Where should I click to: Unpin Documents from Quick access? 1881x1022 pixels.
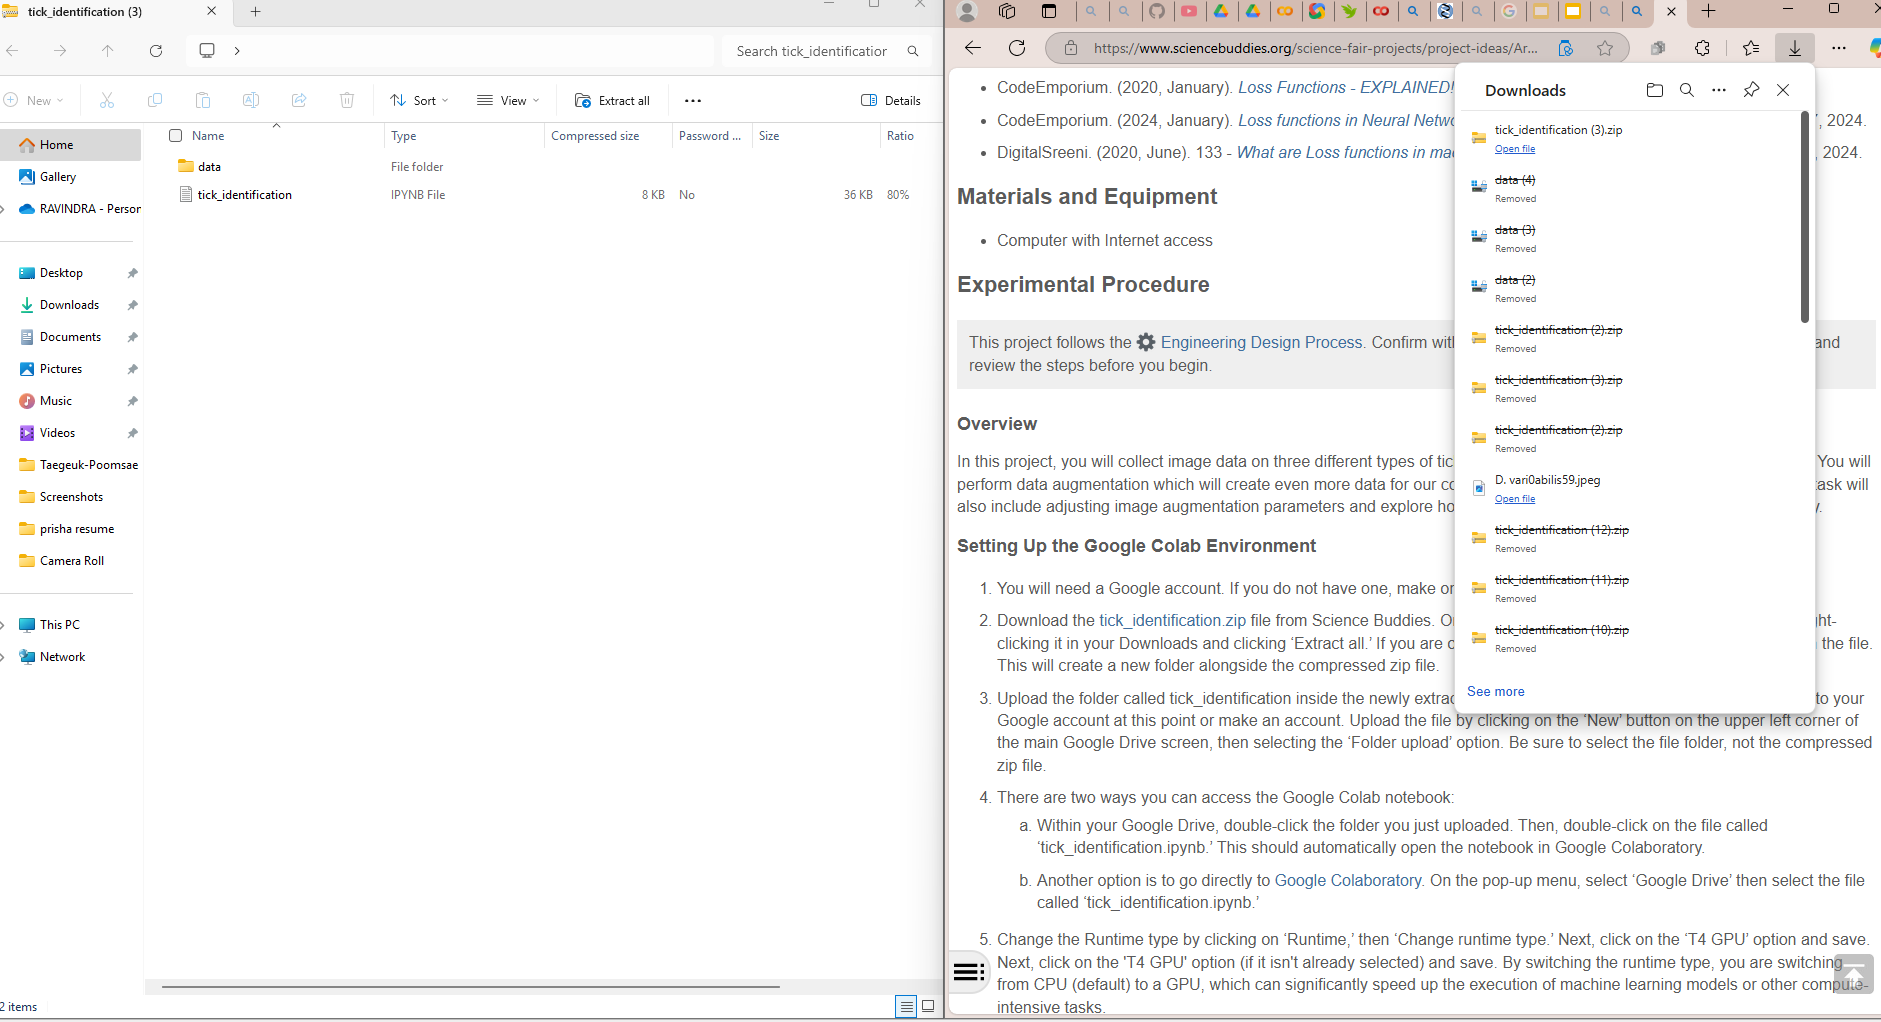coord(132,337)
